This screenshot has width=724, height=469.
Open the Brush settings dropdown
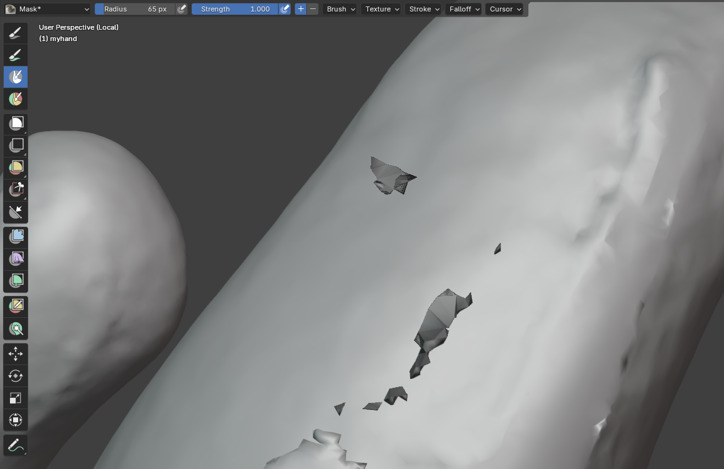[x=340, y=9]
